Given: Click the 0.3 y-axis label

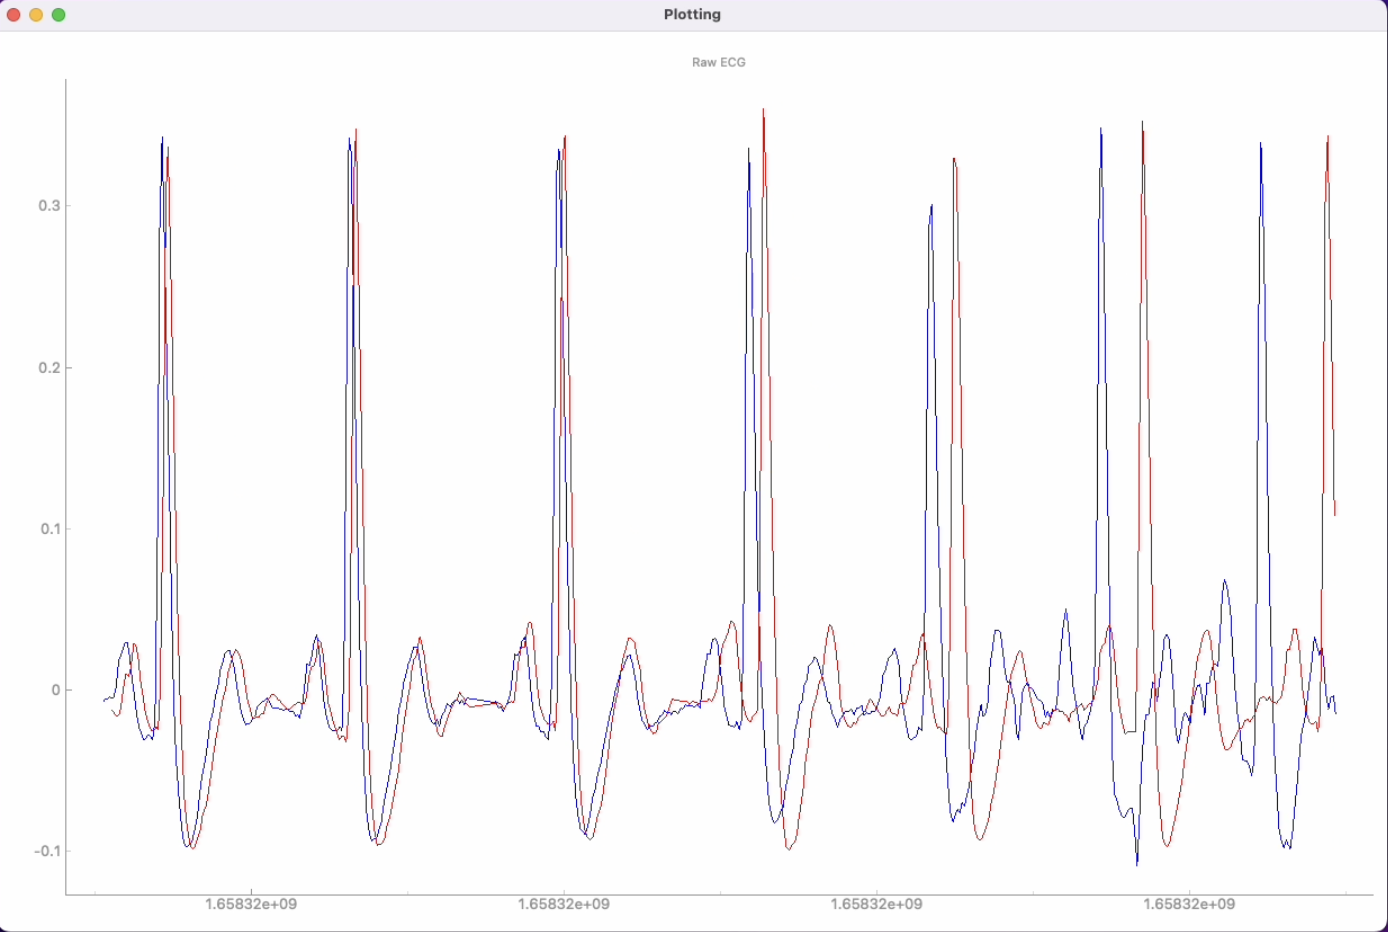Looking at the screenshot, I should (x=49, y=206).
